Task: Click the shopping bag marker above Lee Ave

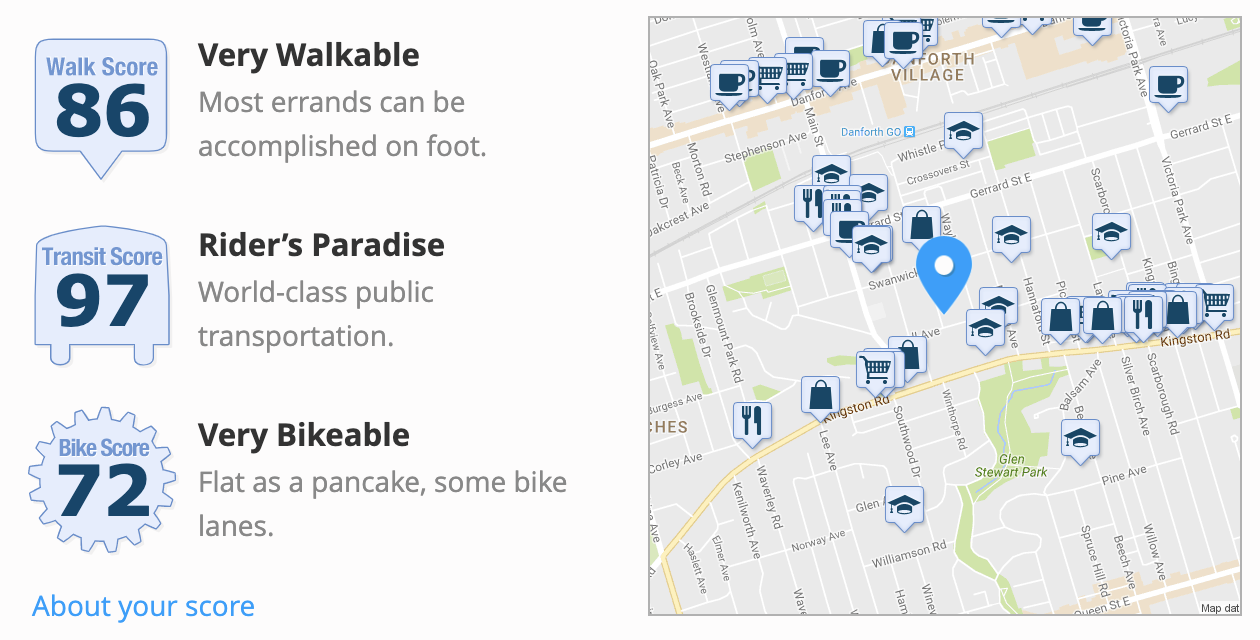Action: [x=820, y=398]
